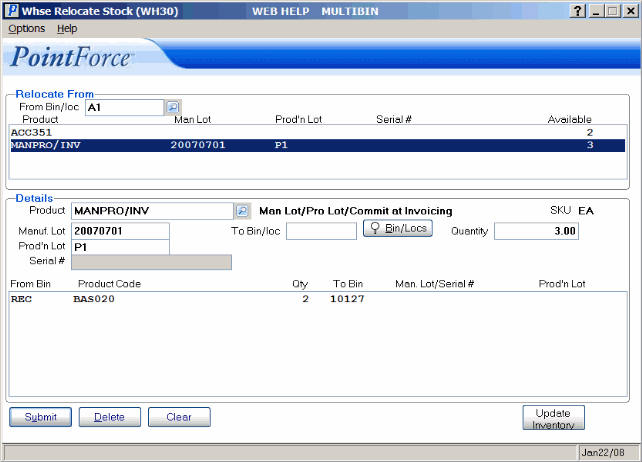
Task: Click the Serial # header in Relocate From
Action: point(394,120)
